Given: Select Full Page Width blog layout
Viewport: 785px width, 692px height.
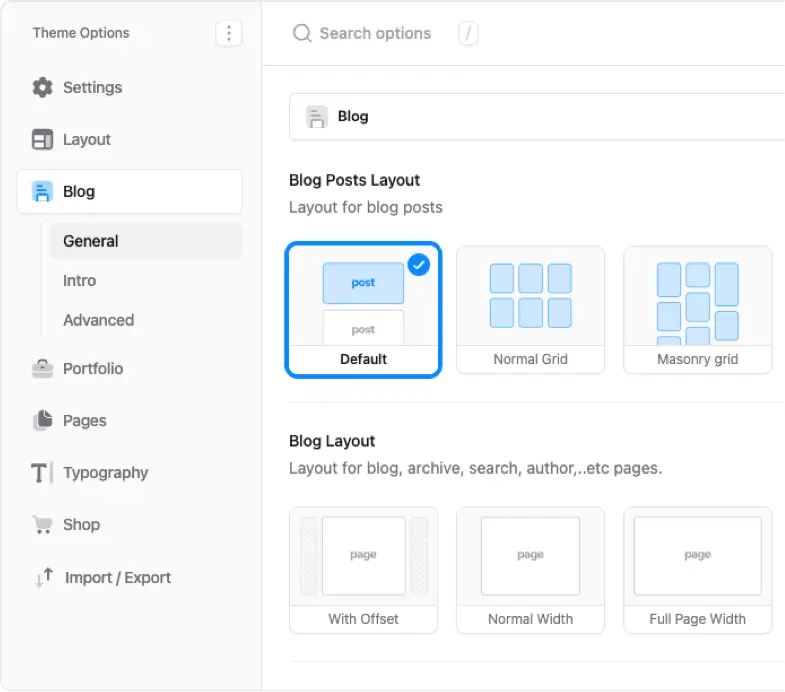Looking at the screenshot, I should point(697,570).
